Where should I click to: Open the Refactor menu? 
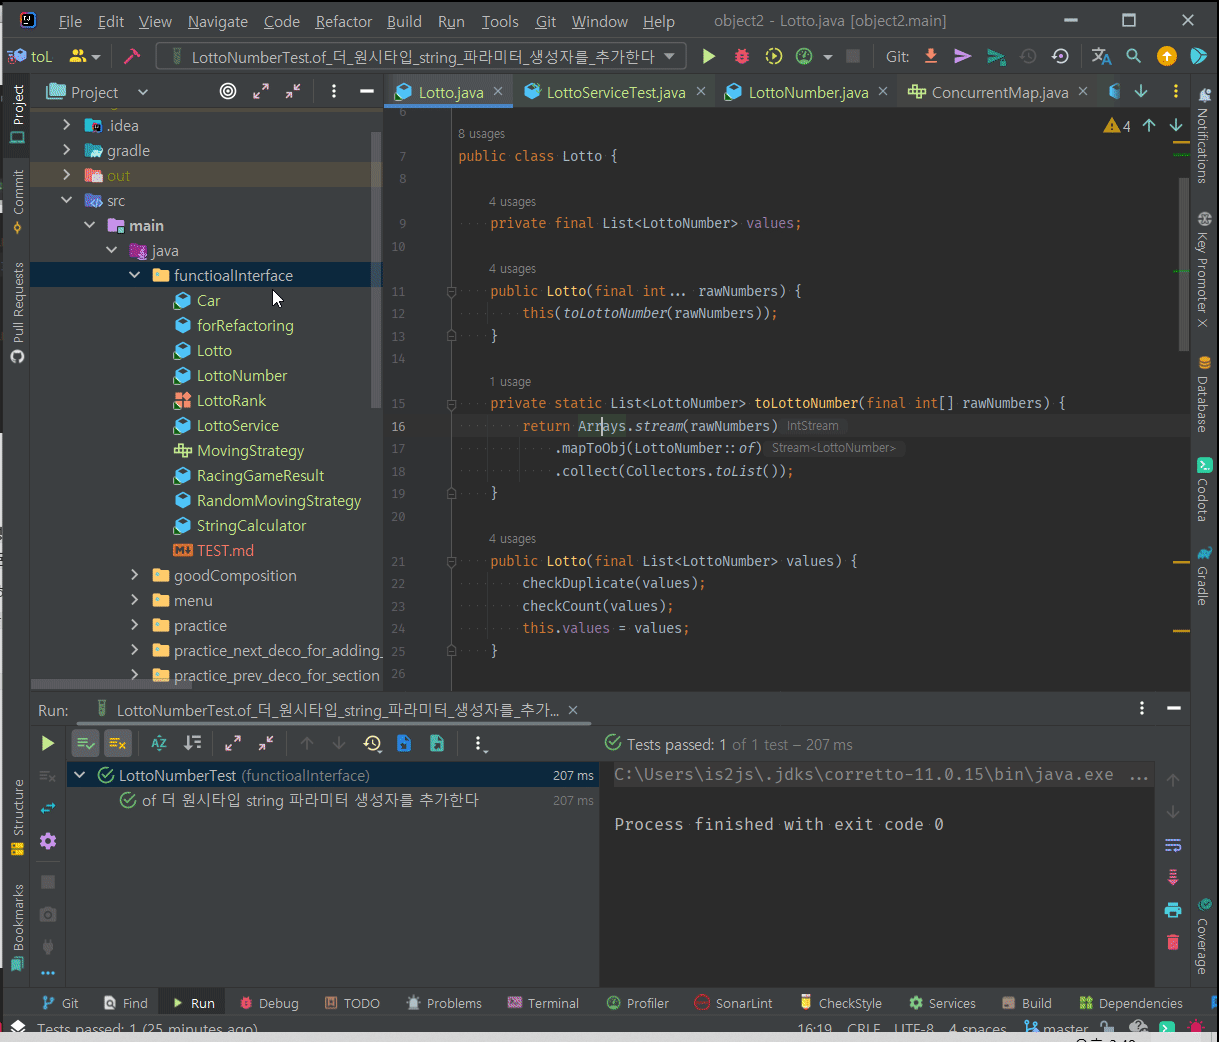click(x=343, y=21)
